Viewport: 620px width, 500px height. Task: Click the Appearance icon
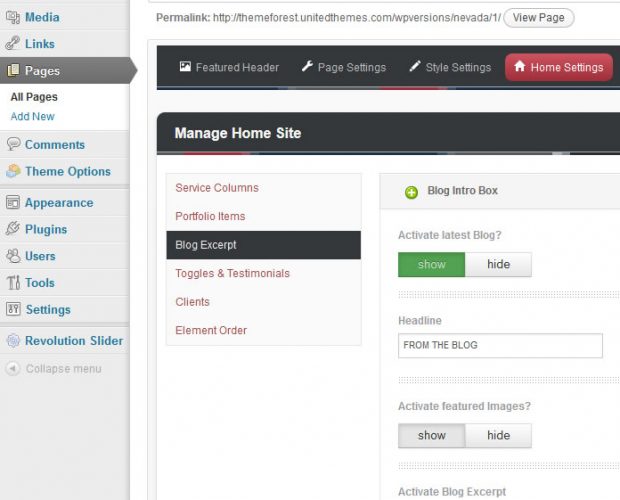click(x=13, y=203)
